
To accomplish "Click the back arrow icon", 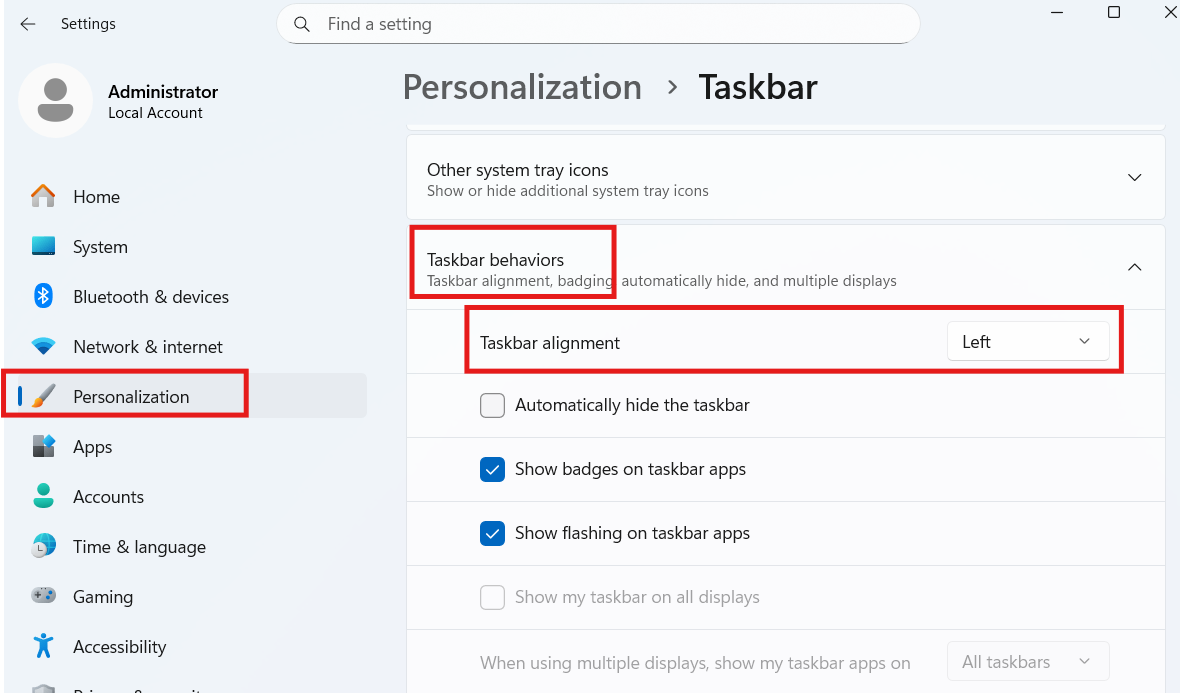I will click(28, 24).
